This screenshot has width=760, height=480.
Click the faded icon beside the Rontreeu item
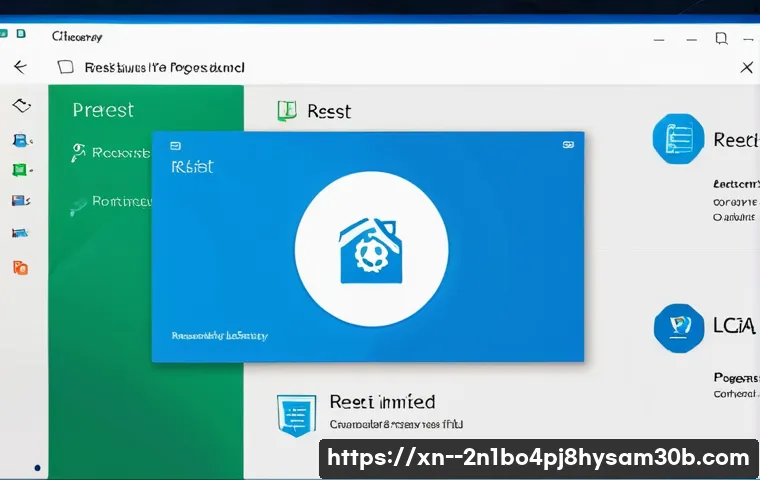point(78,206)
